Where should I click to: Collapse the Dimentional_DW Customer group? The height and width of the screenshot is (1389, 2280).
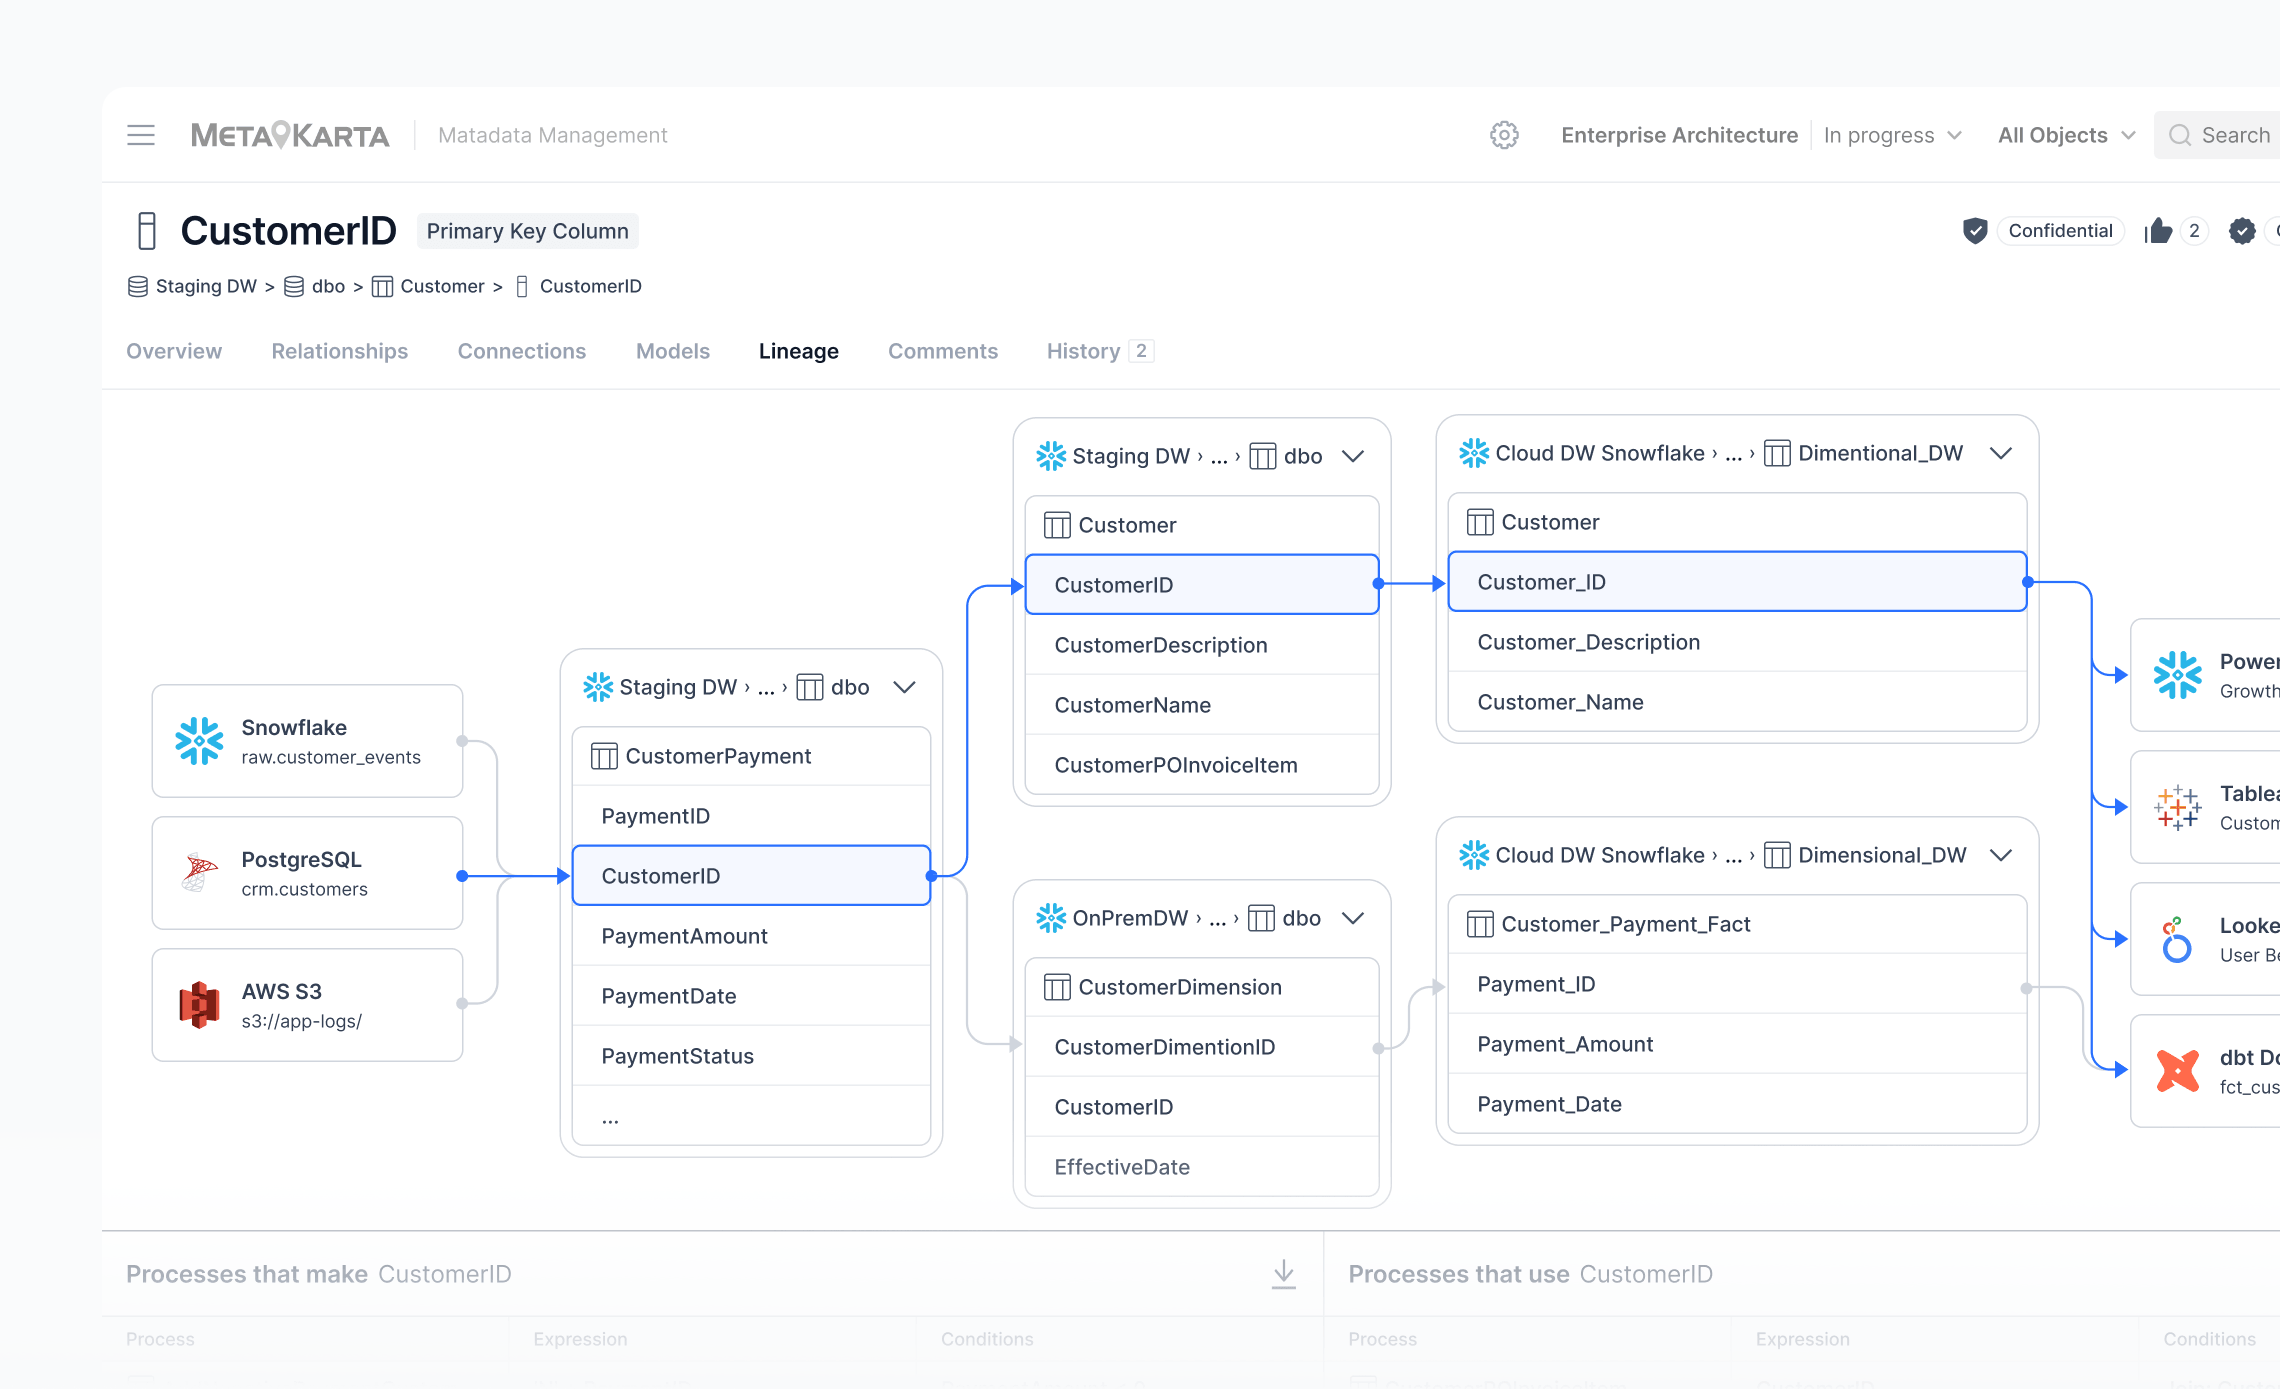point(2001,453)
